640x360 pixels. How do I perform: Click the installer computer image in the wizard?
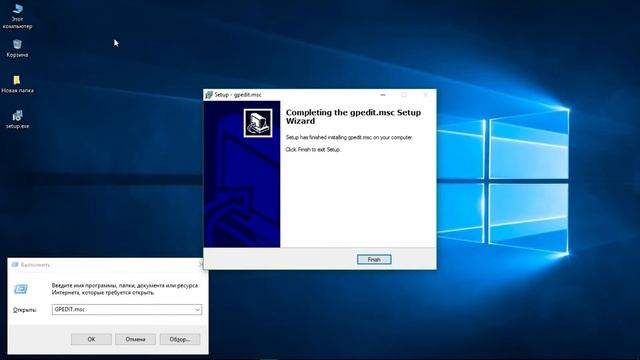[x=258, y=123]
